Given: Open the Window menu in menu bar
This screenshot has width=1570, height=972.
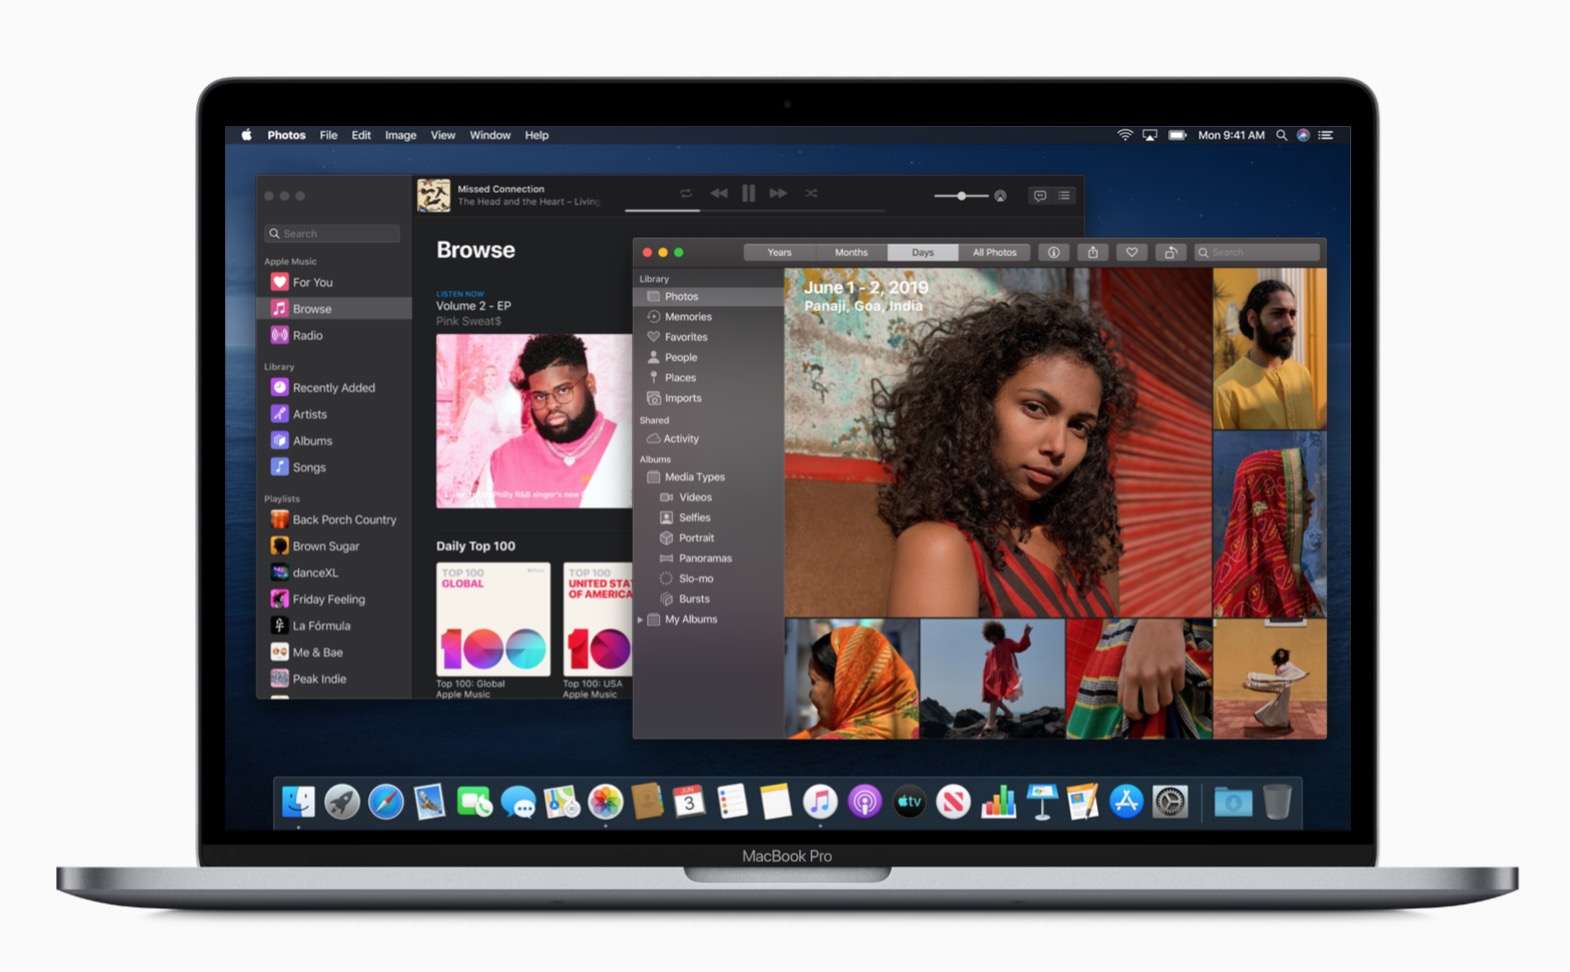Looking at the screenshot, I should click(490, 135).
